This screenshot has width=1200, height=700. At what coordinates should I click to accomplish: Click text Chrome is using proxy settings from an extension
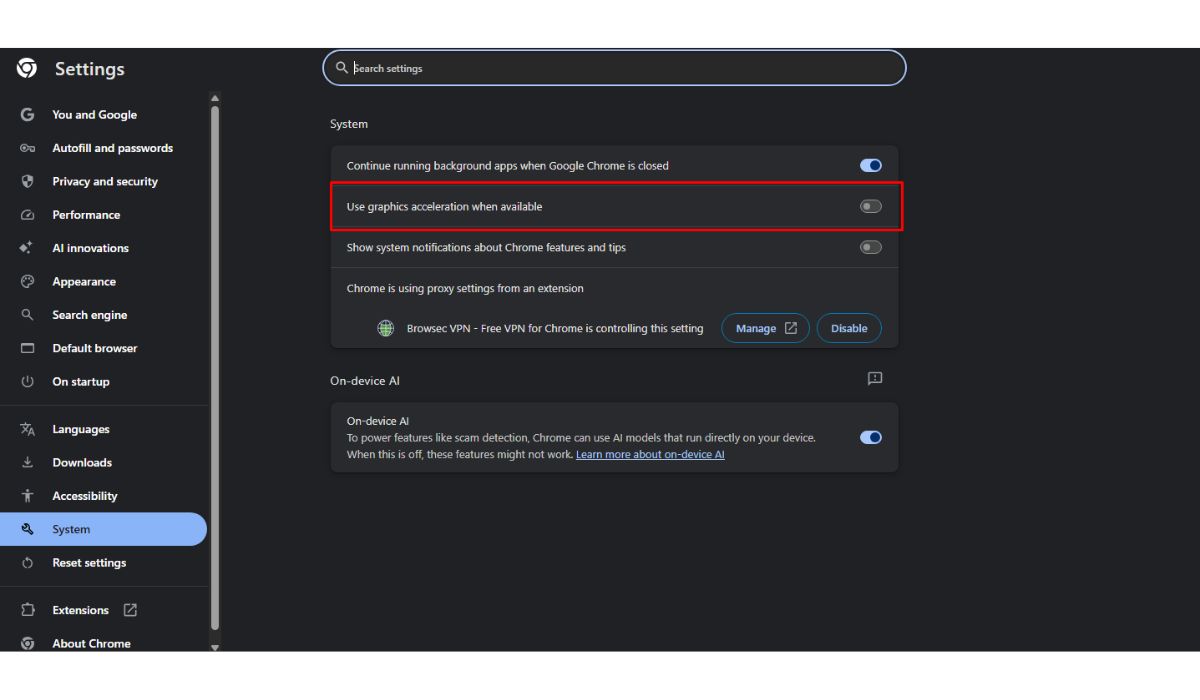pyautogui.click(x=465, y=288)
